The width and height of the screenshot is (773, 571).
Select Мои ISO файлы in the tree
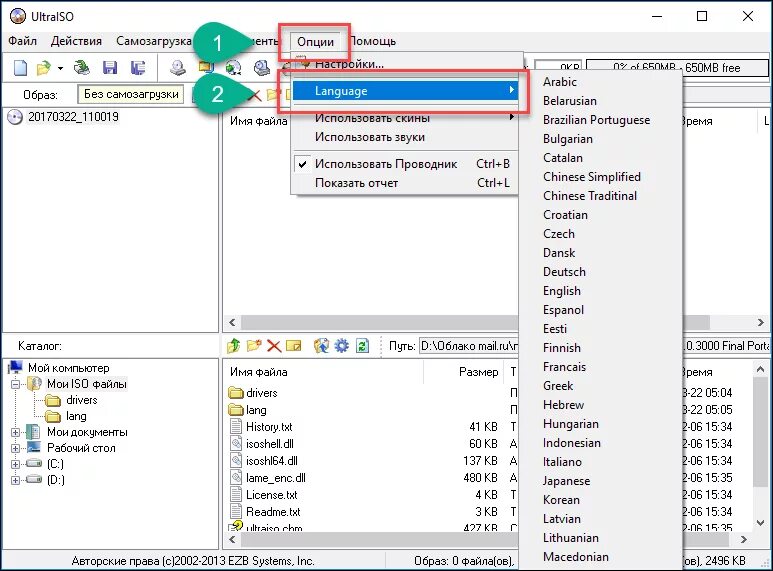click(87, 384)
